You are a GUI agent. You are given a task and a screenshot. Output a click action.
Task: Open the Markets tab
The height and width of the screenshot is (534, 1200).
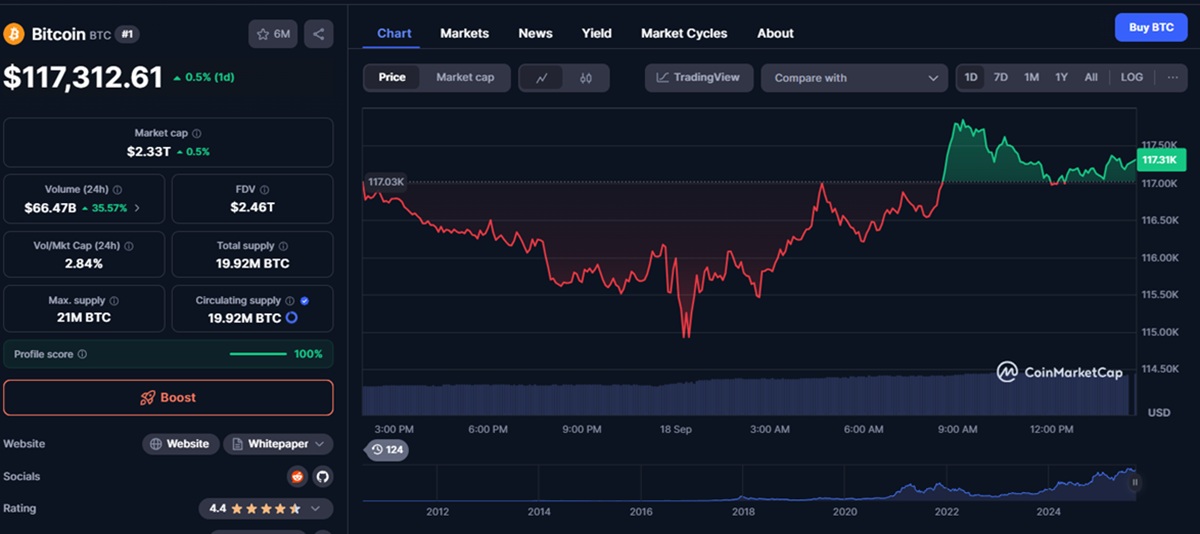tap(464, 33)
